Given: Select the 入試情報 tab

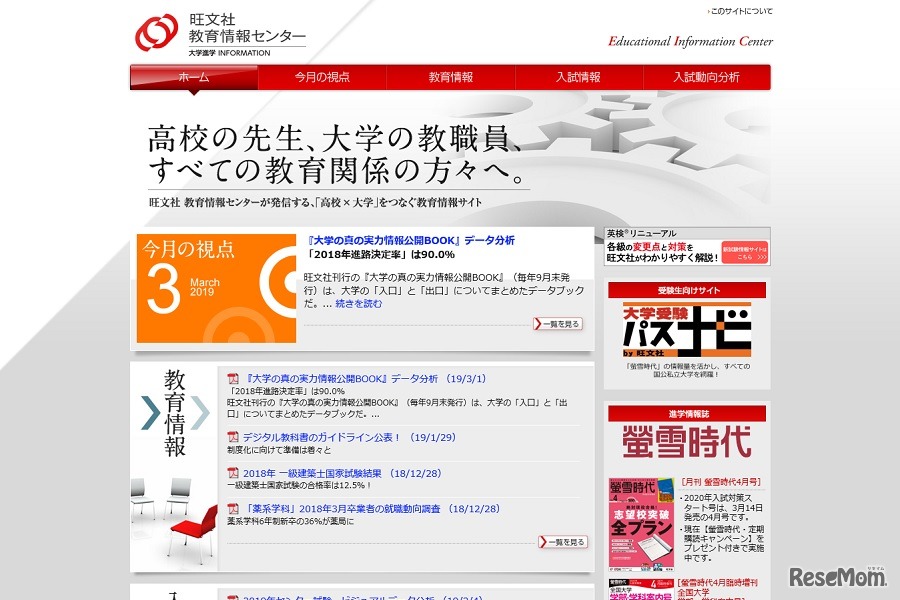Looking at the screenshot, I should (x=577, y=76).
